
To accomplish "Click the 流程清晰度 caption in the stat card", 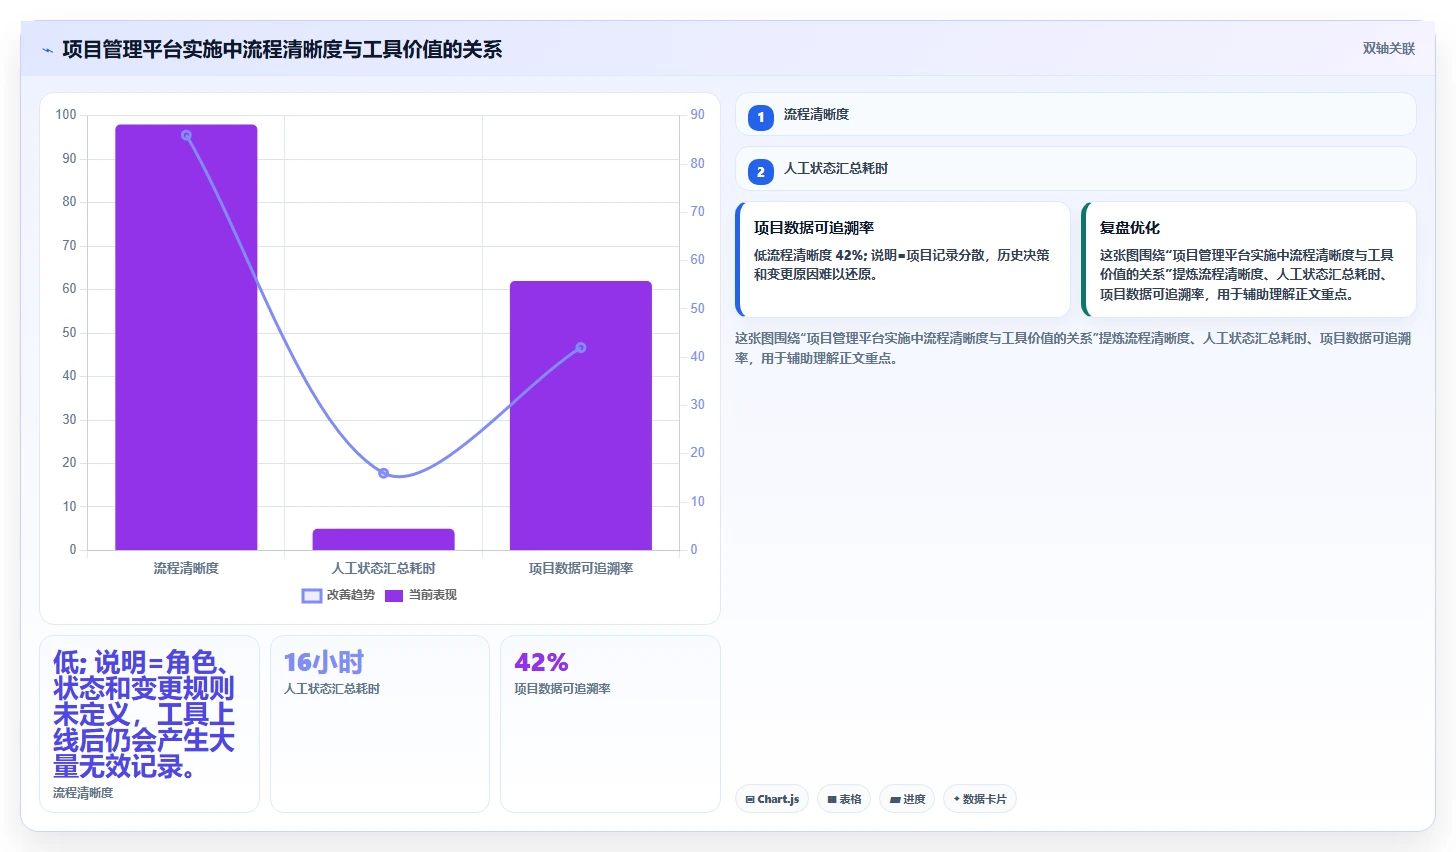I will pyautogui.click(x=83, y=793).
